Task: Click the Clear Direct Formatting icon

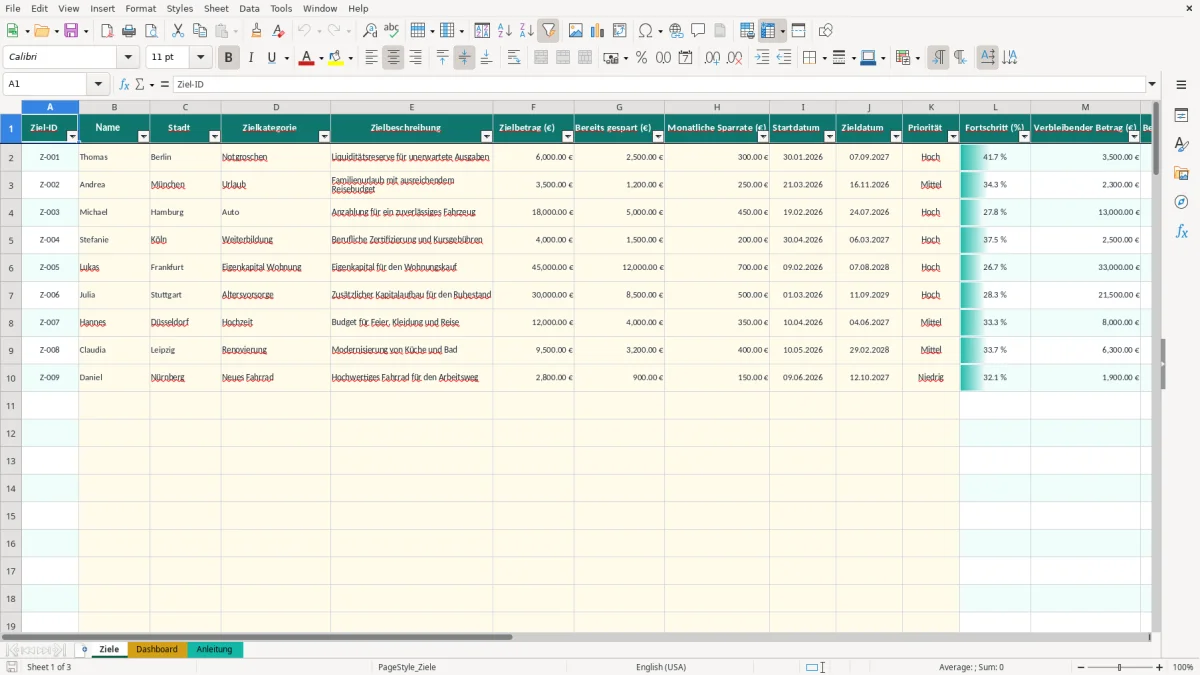Action: click(278, 31)
